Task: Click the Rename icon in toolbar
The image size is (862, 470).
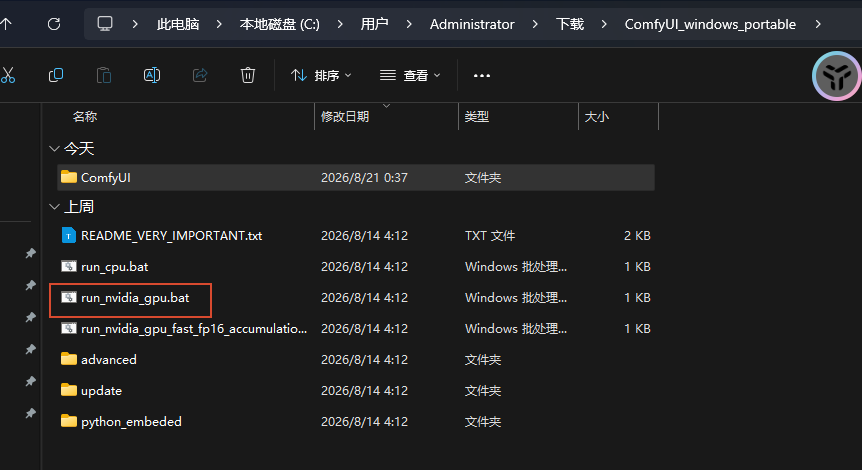Action: (x=152, y=75)
